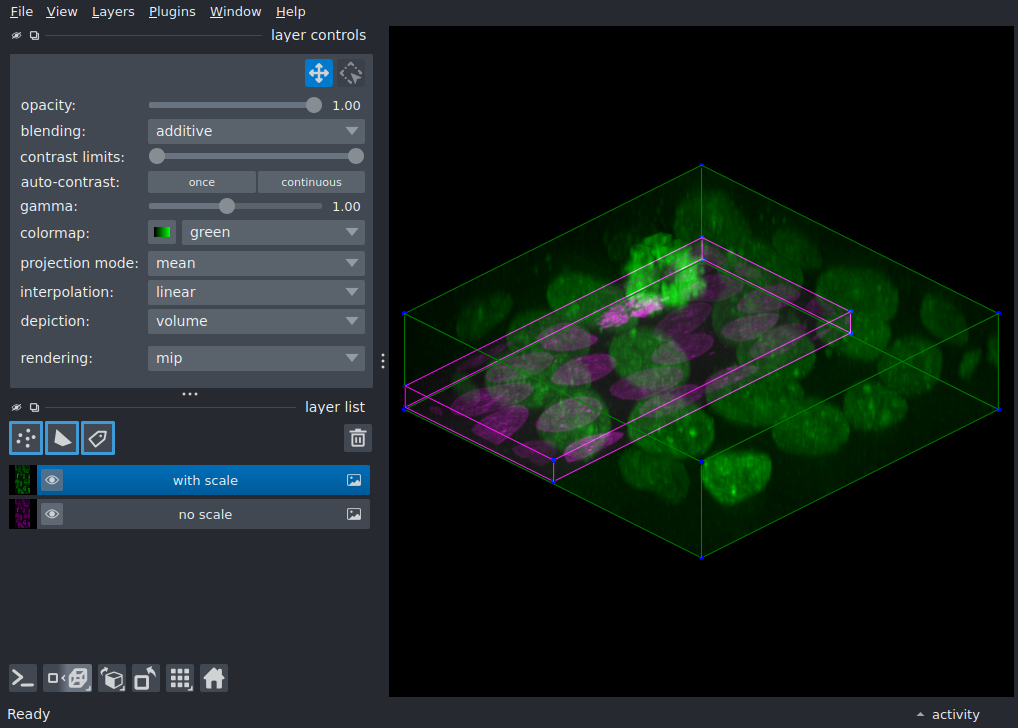Viewport: 1018px width, 728px height.
Task: Toggle 2D/3D view mode button
Action: [68, 679]
